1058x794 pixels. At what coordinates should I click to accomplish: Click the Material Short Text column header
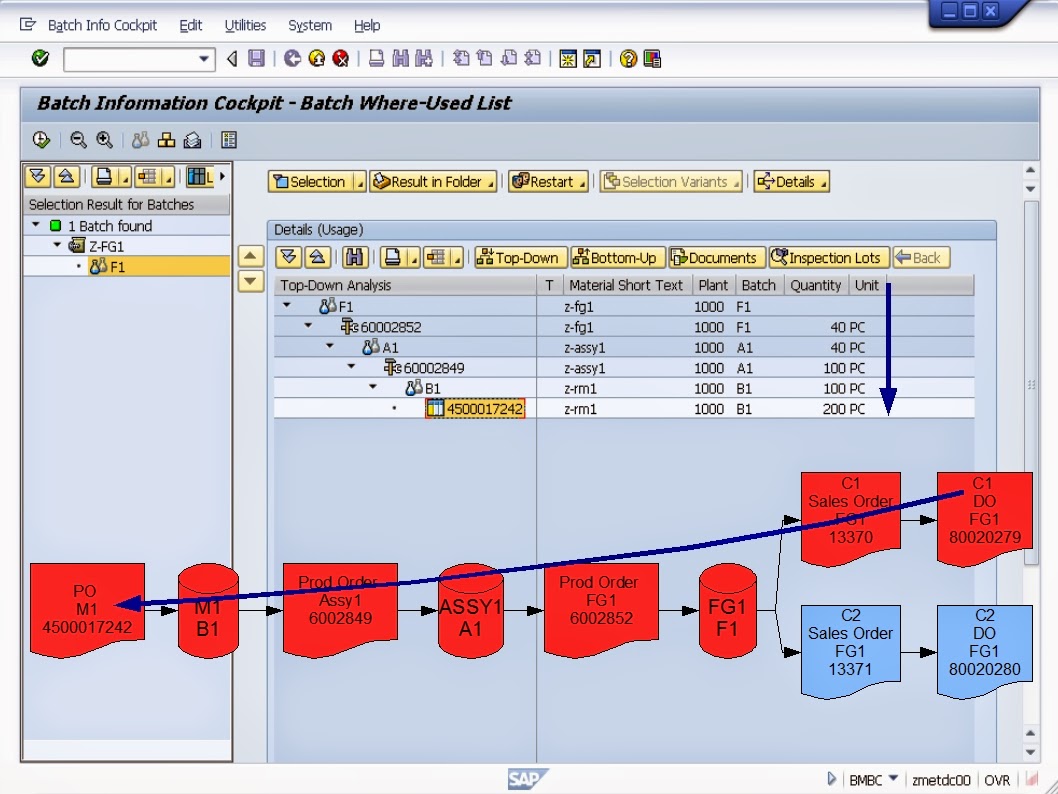(x=625, y=285)
